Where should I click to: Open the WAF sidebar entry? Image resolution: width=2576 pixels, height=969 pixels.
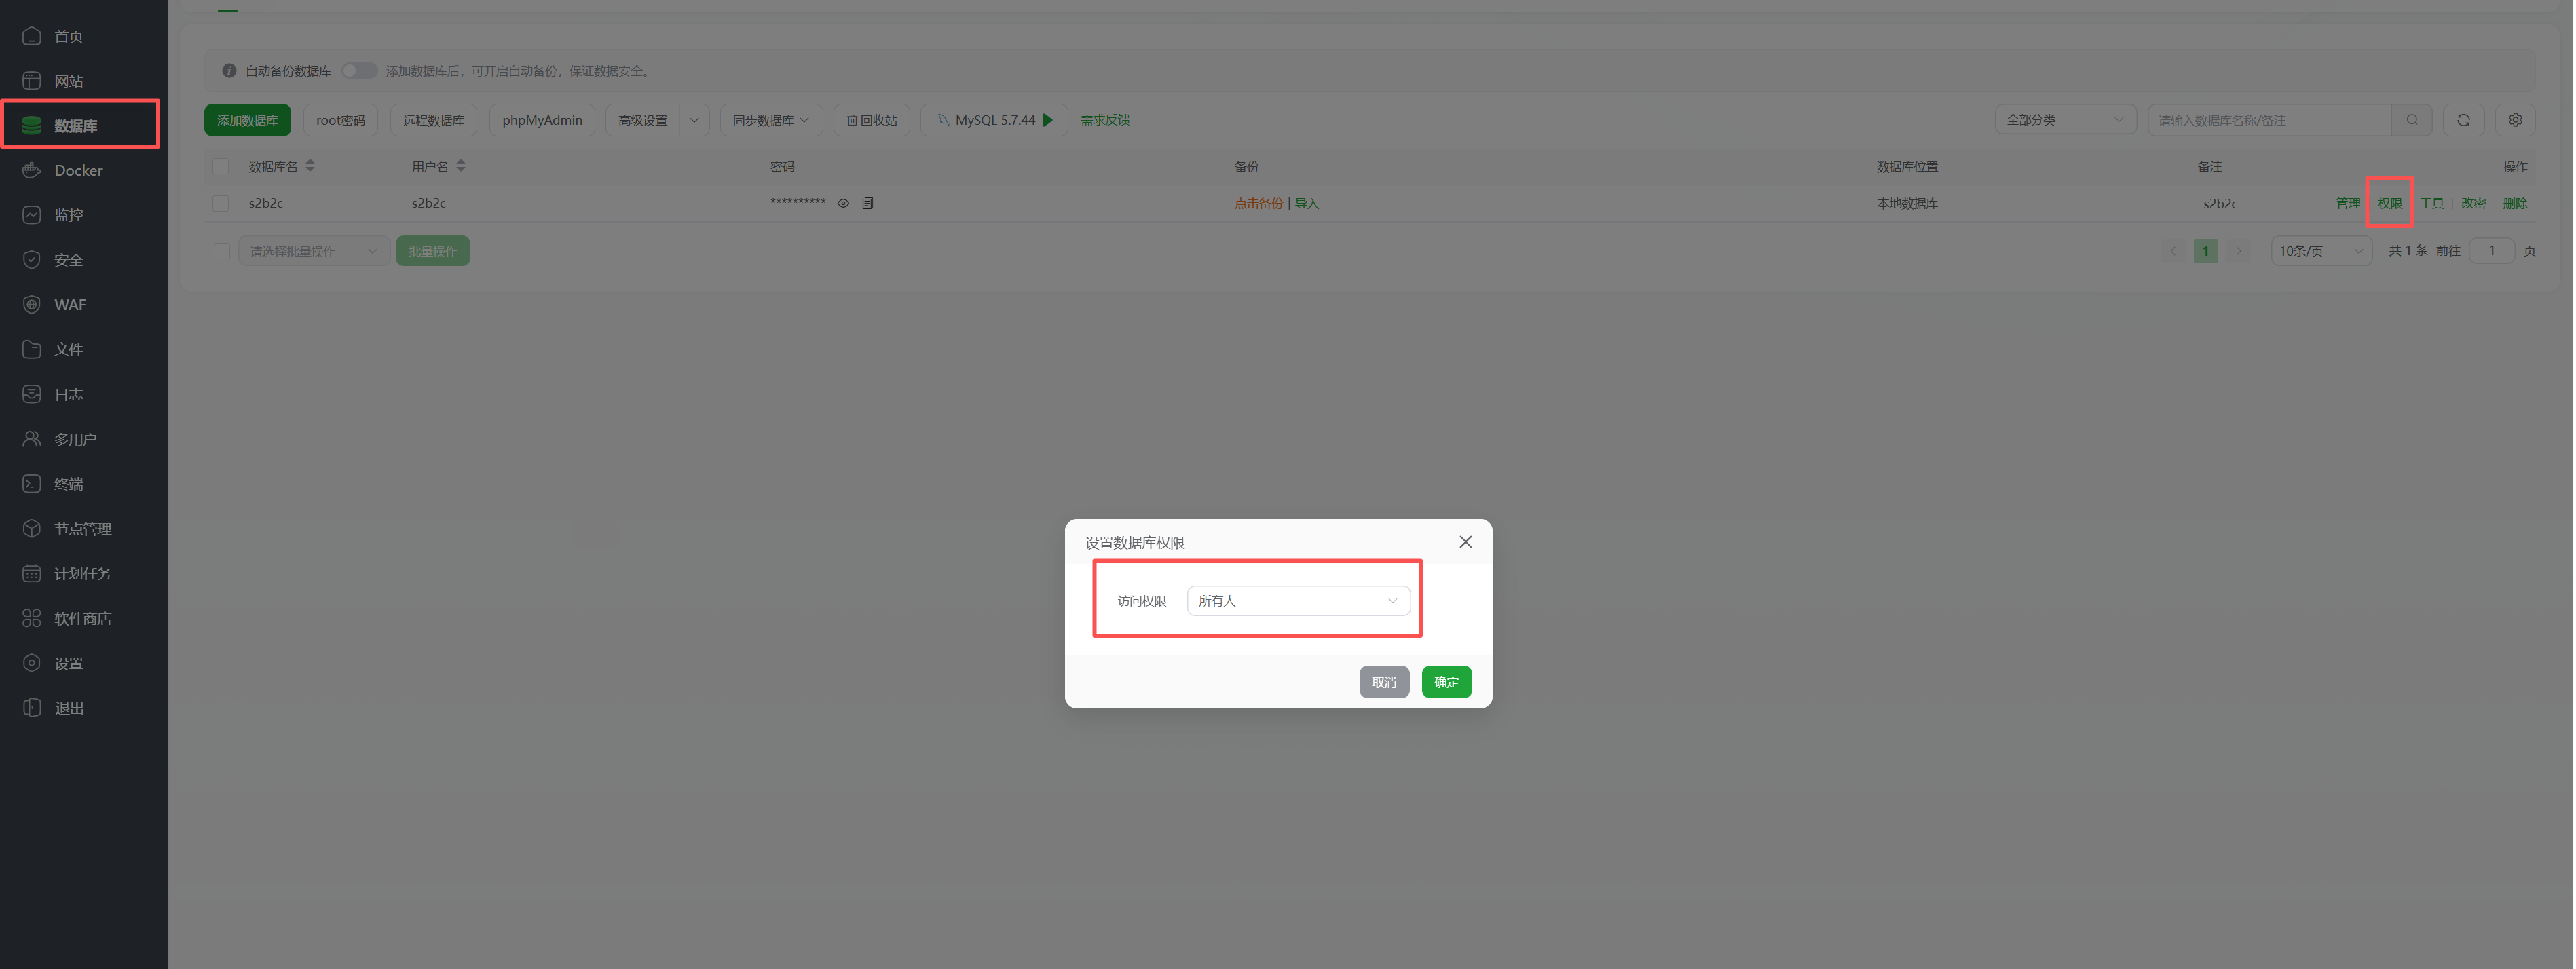click(70, 305)
